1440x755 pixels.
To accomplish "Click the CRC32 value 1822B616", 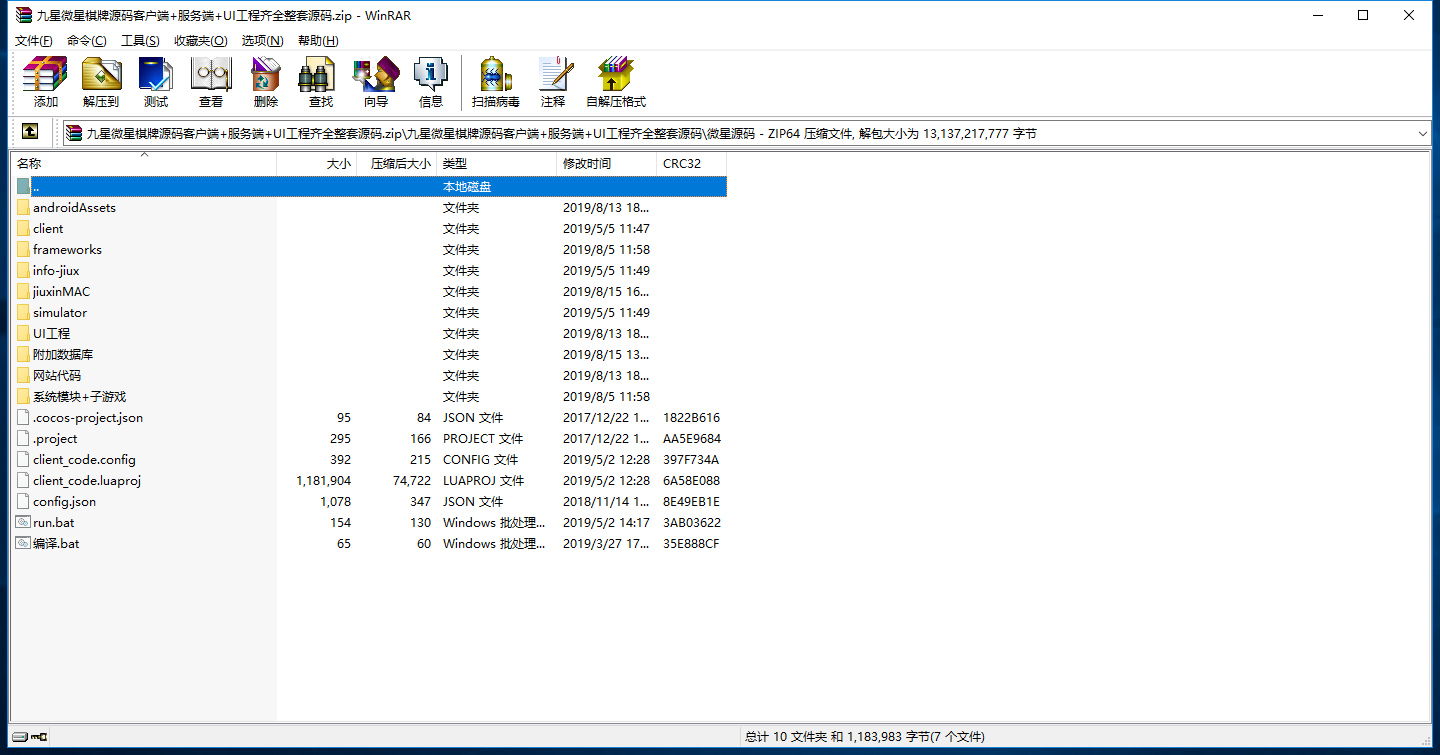I will pos(692,418).
